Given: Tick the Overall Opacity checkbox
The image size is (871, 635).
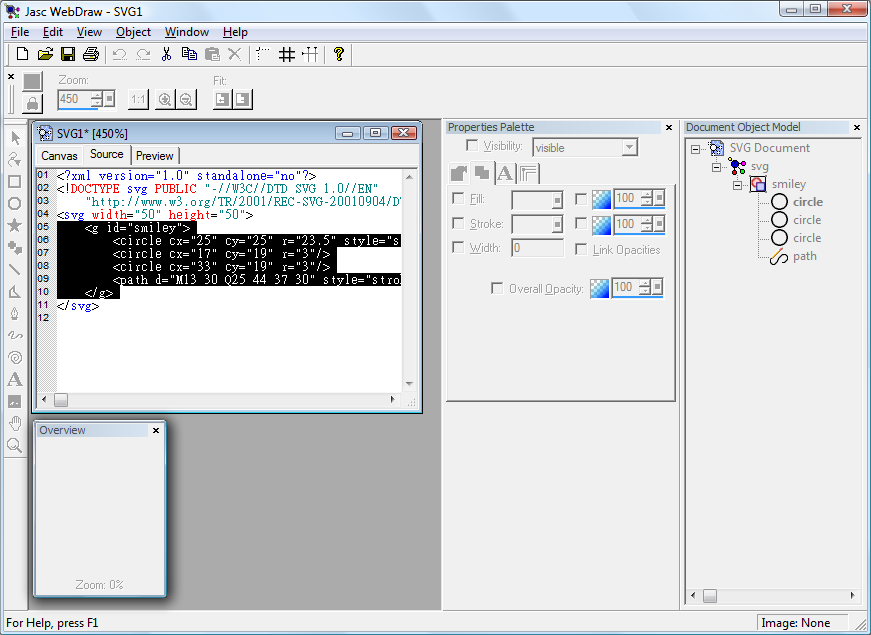Looking at the screenshot, I should (497, 288).
